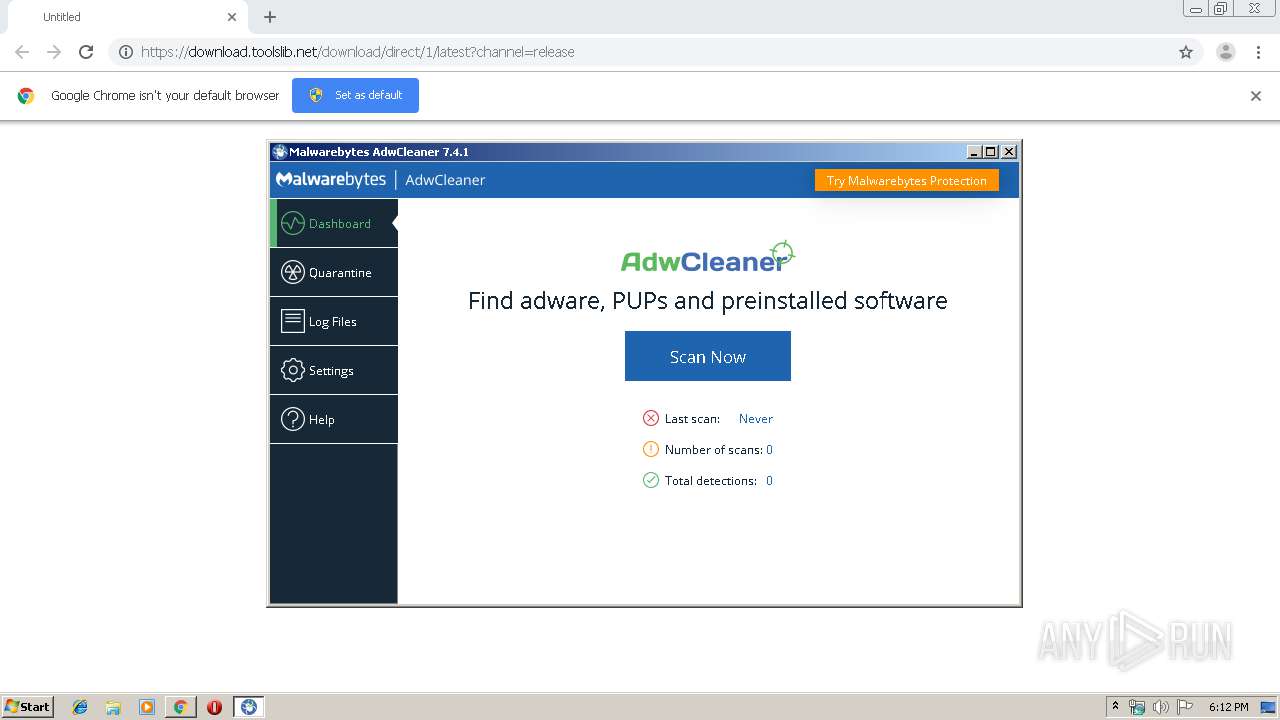1280x720 pixels.
Task: Set Chrome as default browser
Action: (x=355, y=95)
